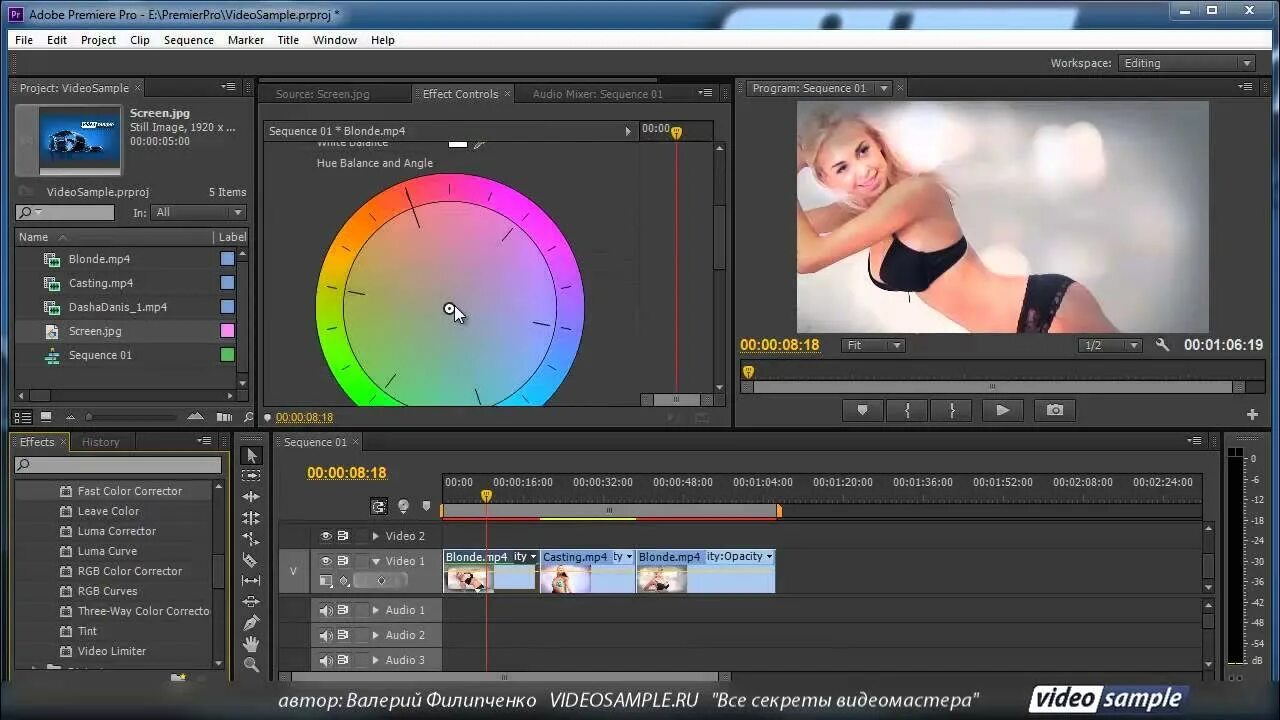
Task: Select Fast Color Corrector effect
Action: point(130,491)
